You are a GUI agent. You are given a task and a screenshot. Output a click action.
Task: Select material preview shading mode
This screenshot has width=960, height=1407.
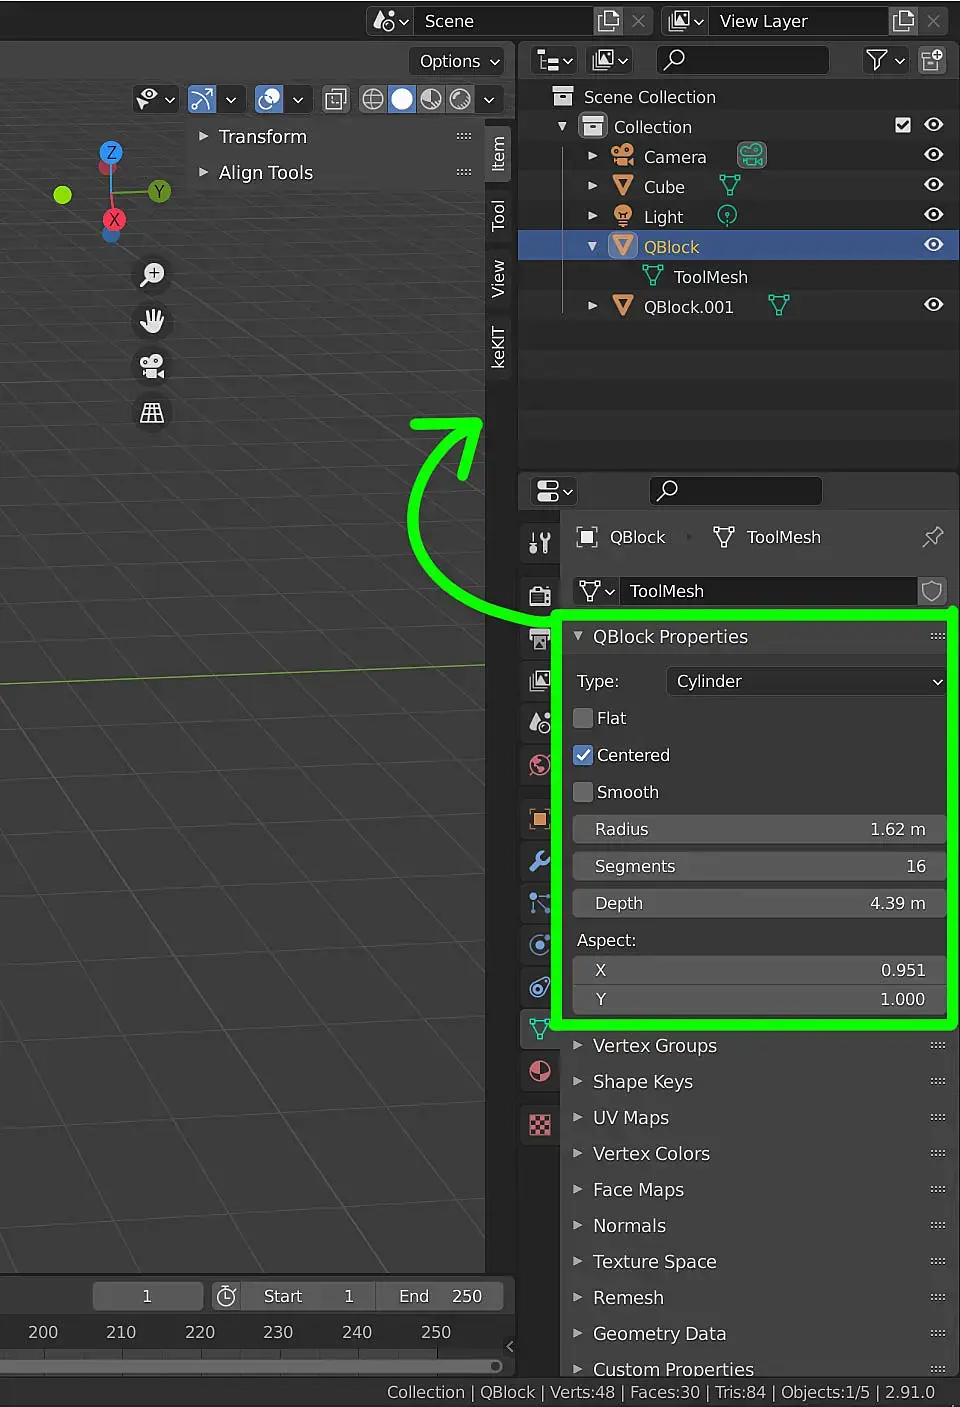click(x=431, y=99)
